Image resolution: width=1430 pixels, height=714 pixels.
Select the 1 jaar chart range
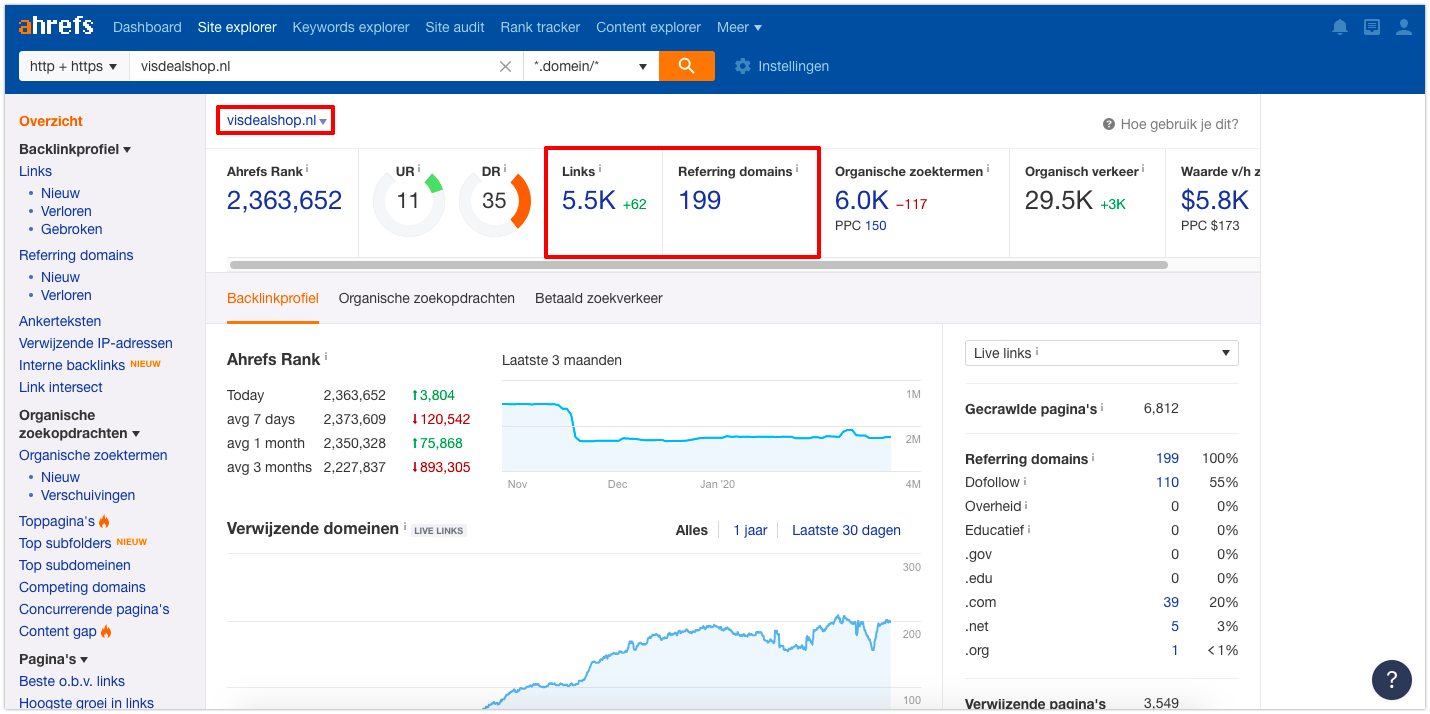750,530
